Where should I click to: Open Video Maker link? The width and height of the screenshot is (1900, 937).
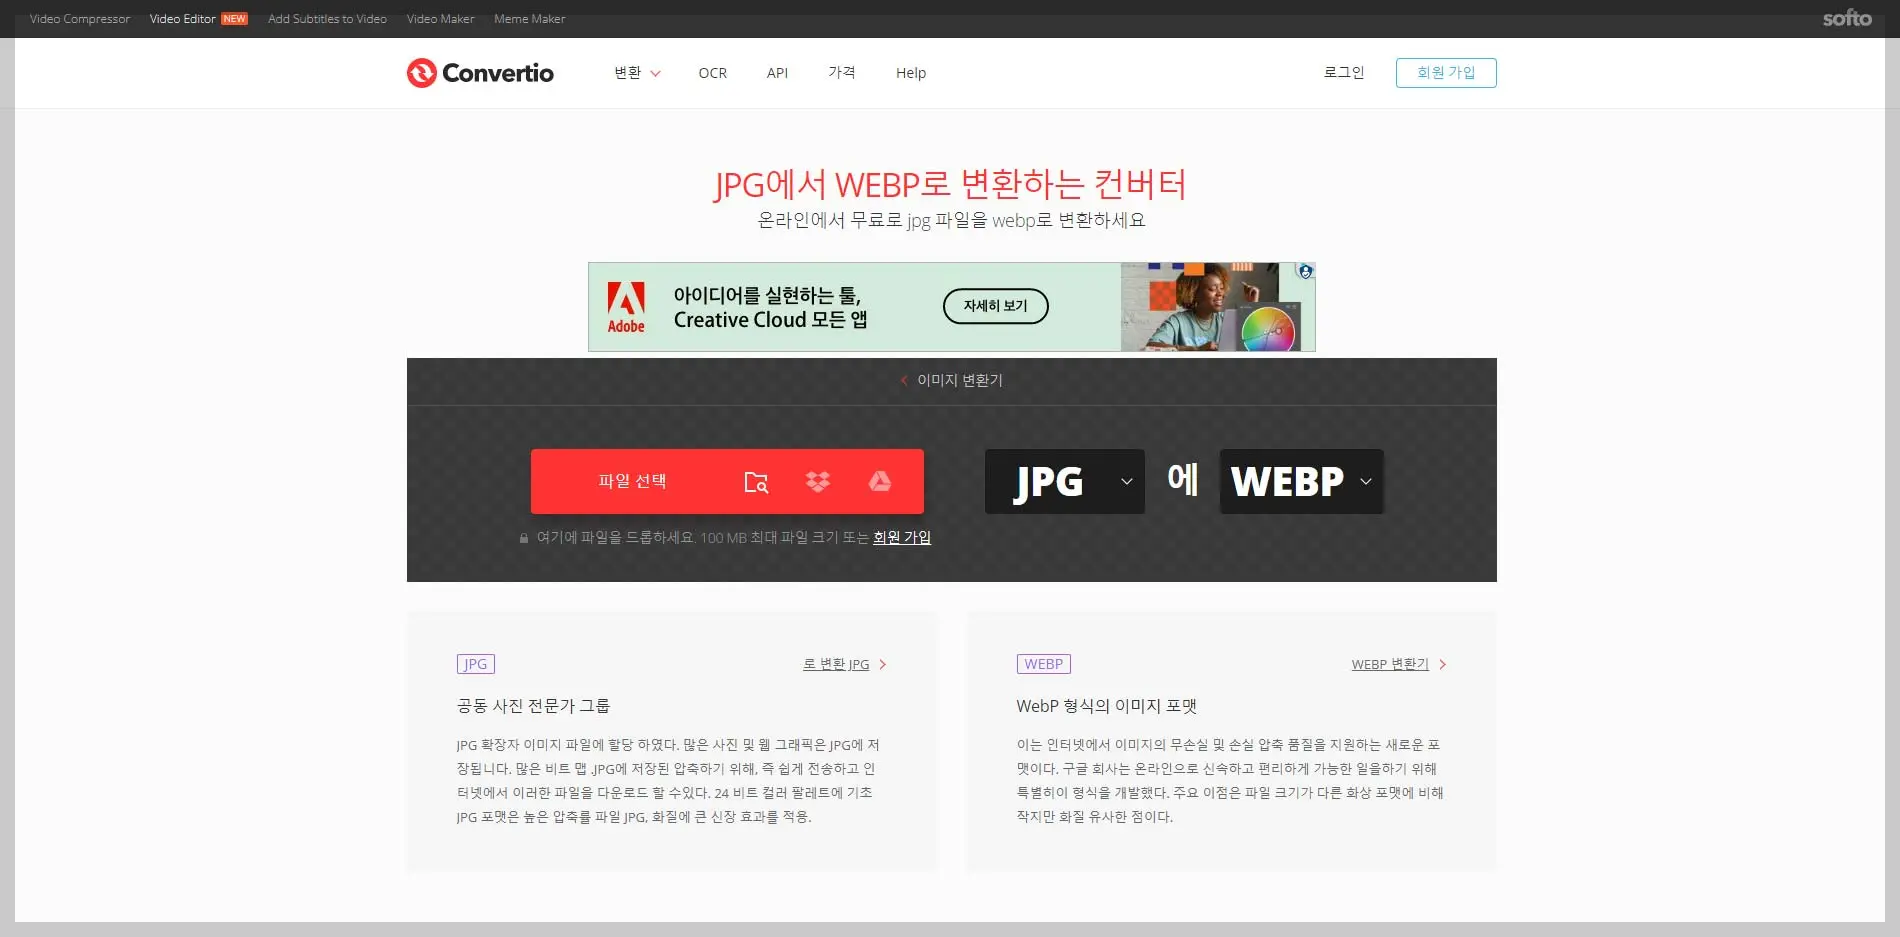tap(440, 19)
